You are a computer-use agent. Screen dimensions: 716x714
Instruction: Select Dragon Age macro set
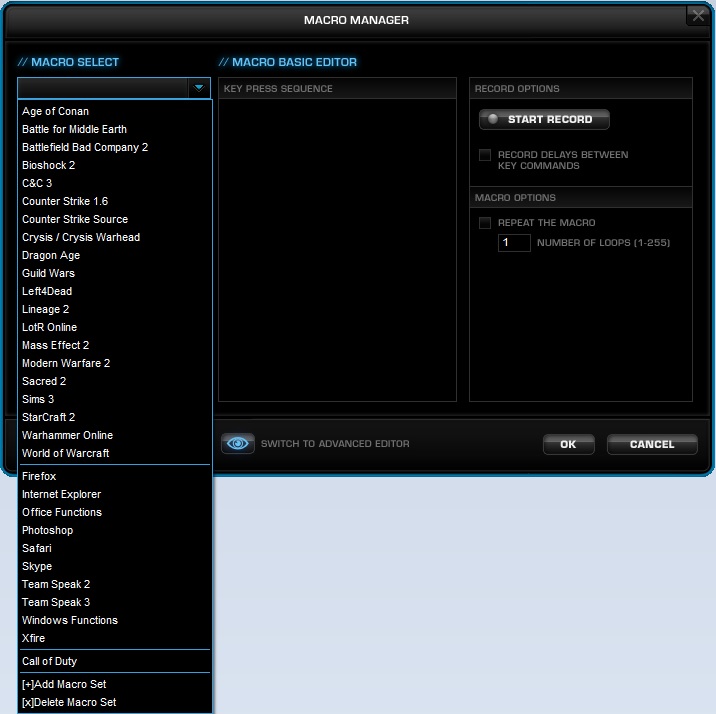tap(115, 255)
